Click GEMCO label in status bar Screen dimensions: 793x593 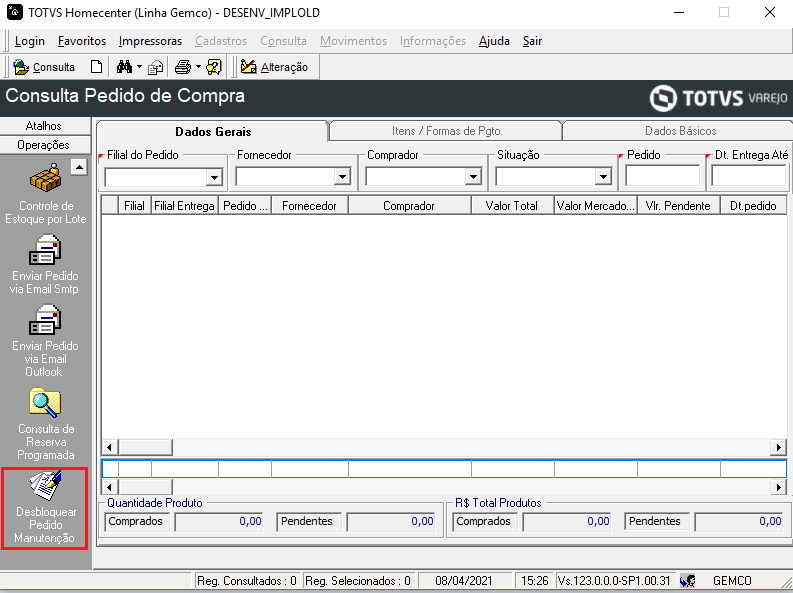pos(732,581)
